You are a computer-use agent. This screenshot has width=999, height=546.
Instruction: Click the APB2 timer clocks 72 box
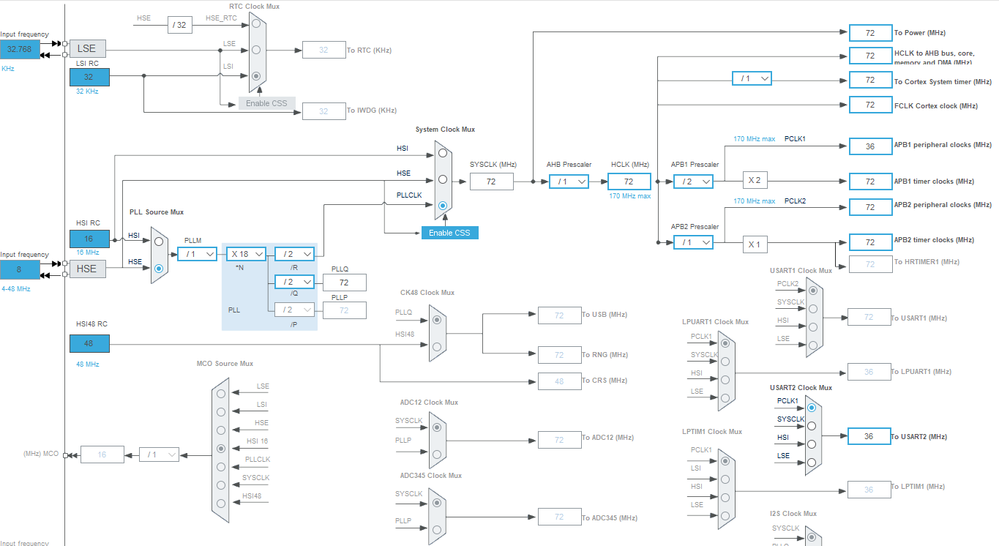(x=870, y=242)
